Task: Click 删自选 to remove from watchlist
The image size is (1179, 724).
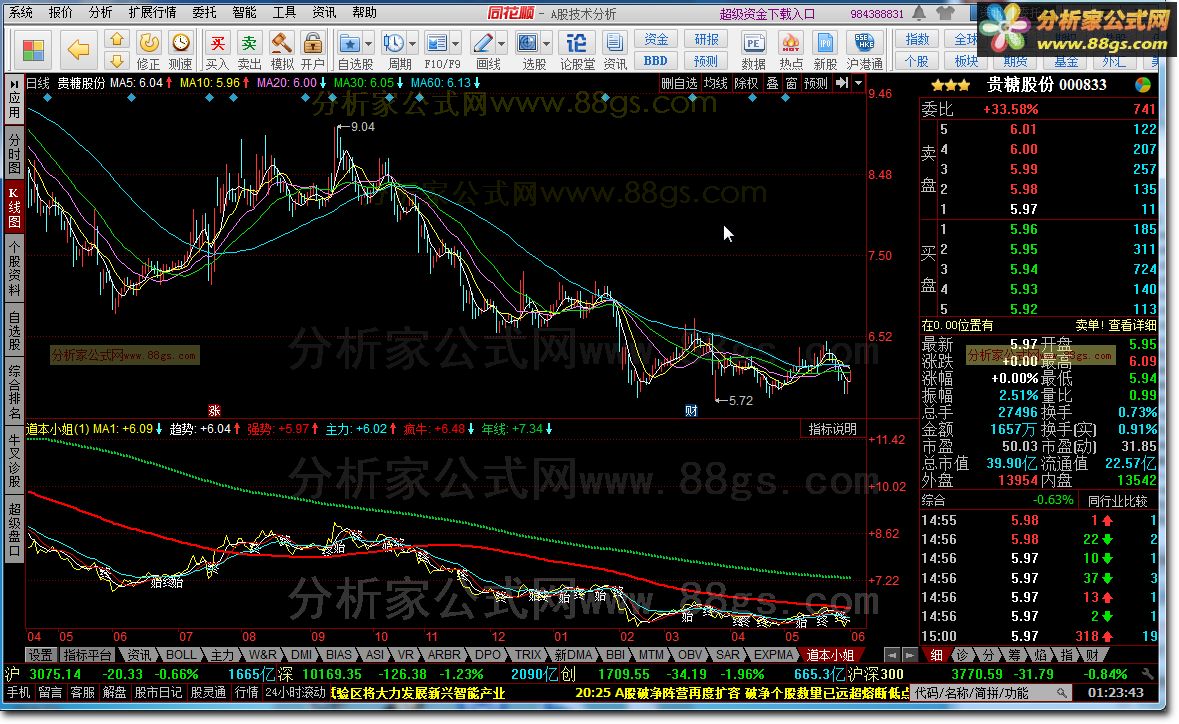Action: (x=680, y=83)
